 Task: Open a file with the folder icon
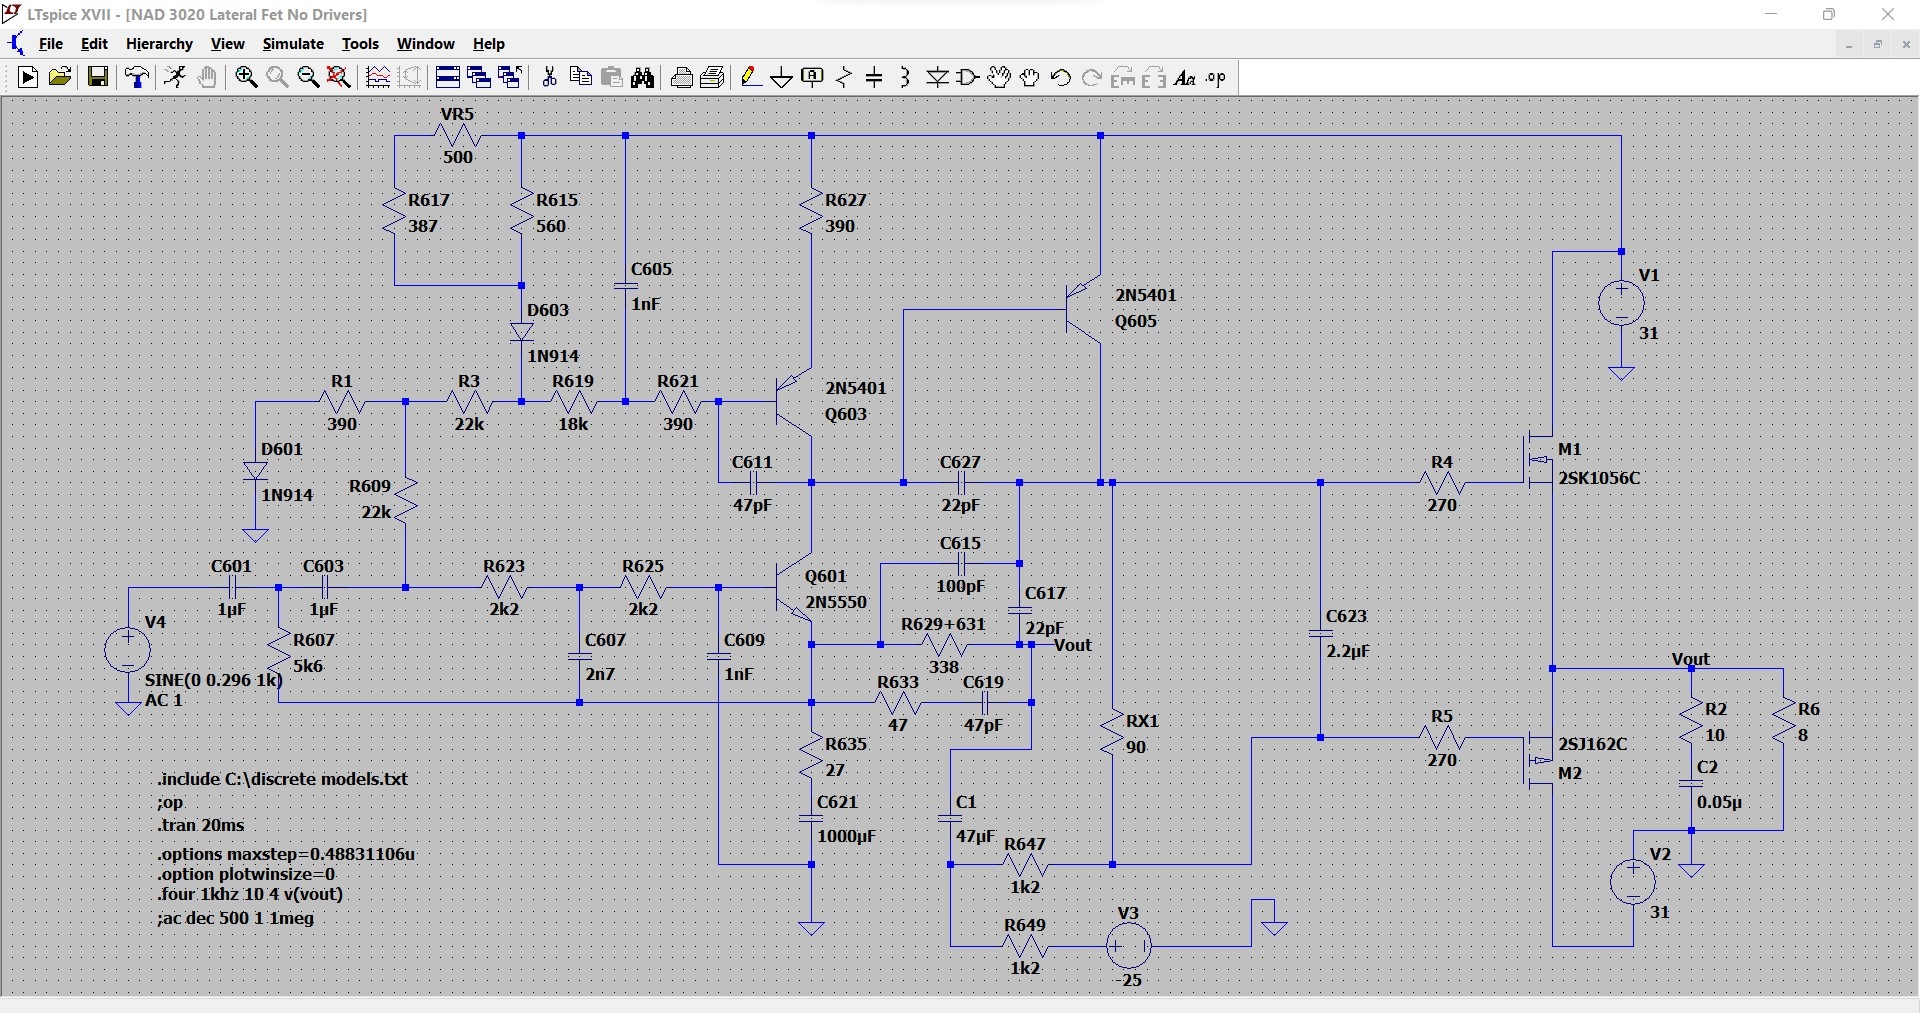[x=60, y=78]
